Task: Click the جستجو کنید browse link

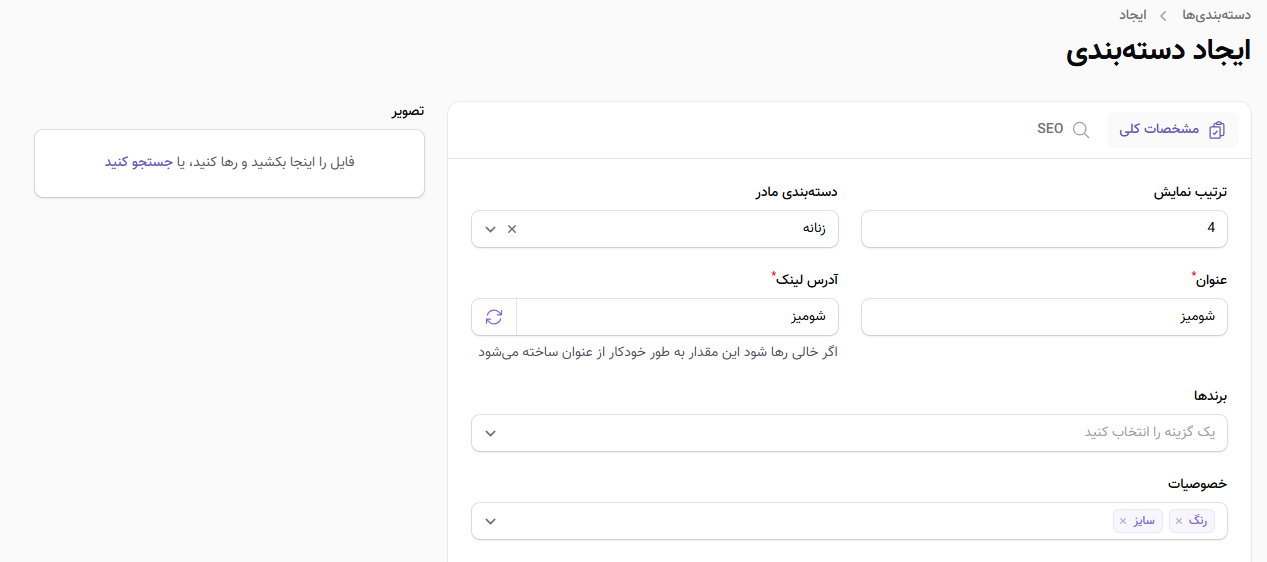Action: click(139, 161)
